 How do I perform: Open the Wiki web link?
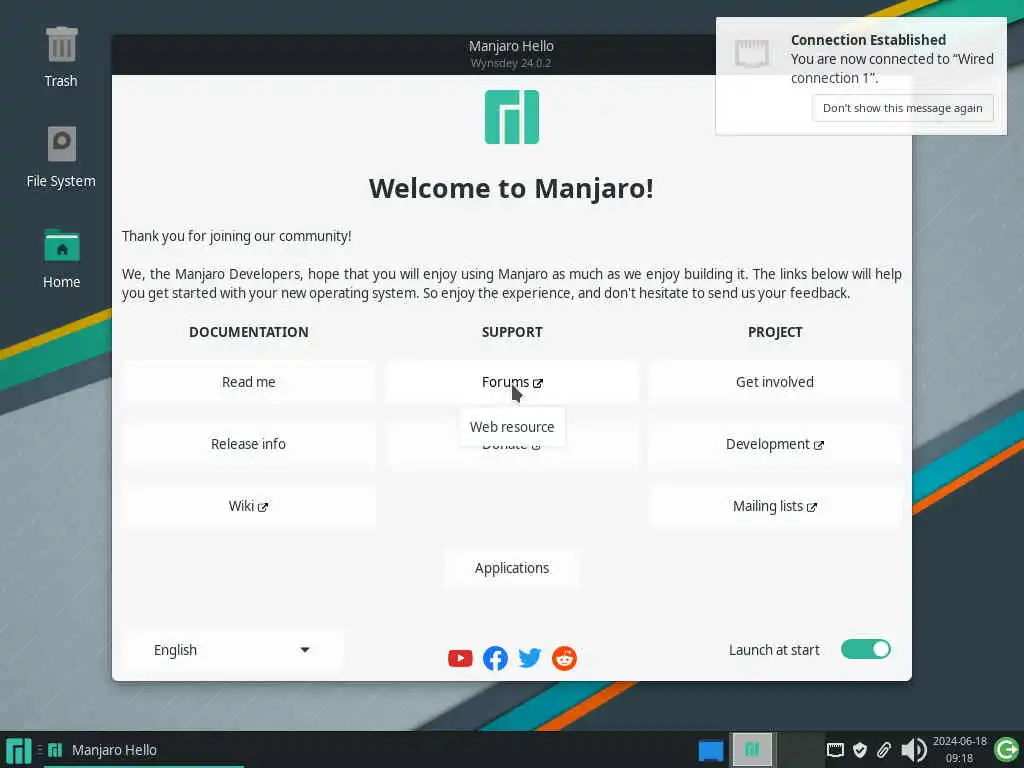pos(249,506)
